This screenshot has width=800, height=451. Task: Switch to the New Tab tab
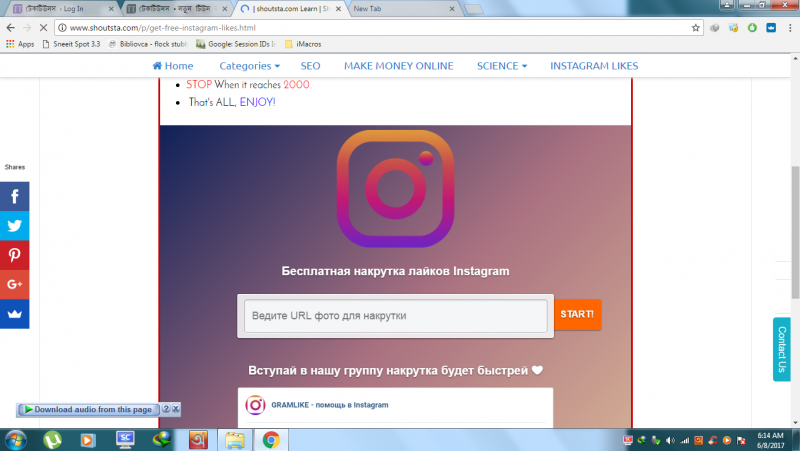click(403, 9)
